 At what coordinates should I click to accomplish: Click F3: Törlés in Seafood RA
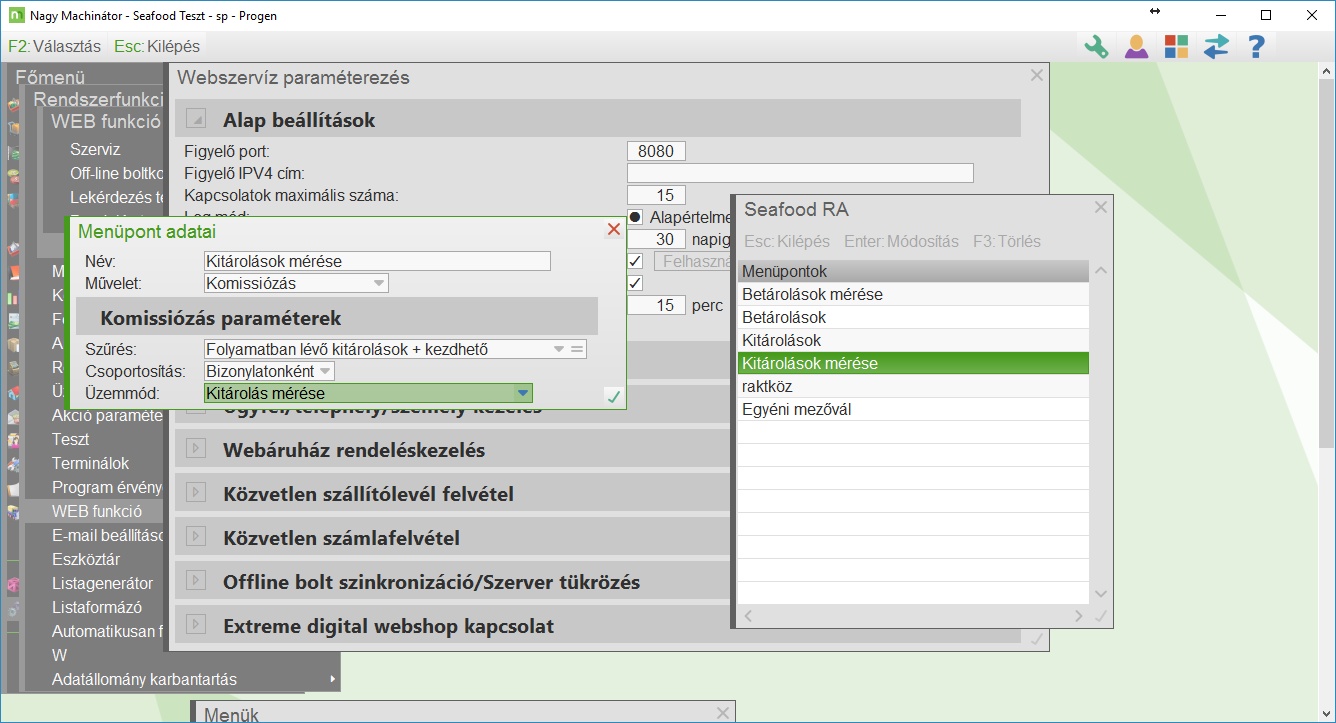(1007, 241)
